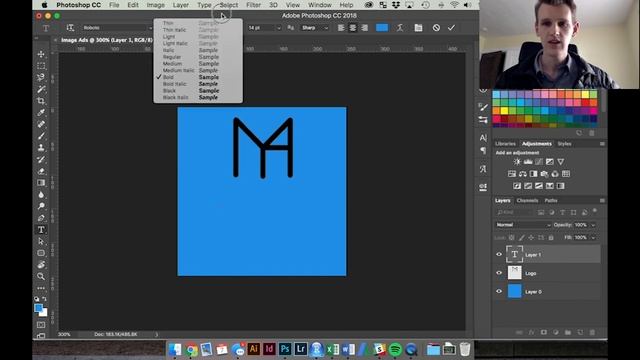Toggle lock position

click(x=531, y=237)
